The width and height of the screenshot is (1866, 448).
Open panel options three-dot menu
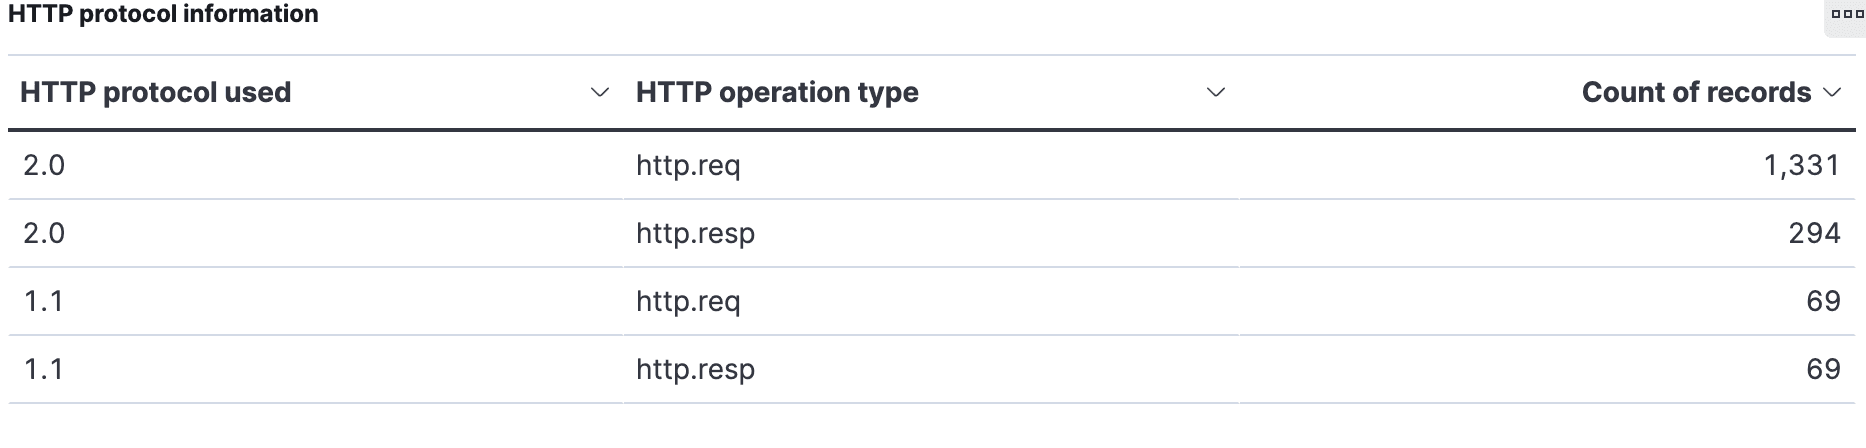pos(1846,15)
